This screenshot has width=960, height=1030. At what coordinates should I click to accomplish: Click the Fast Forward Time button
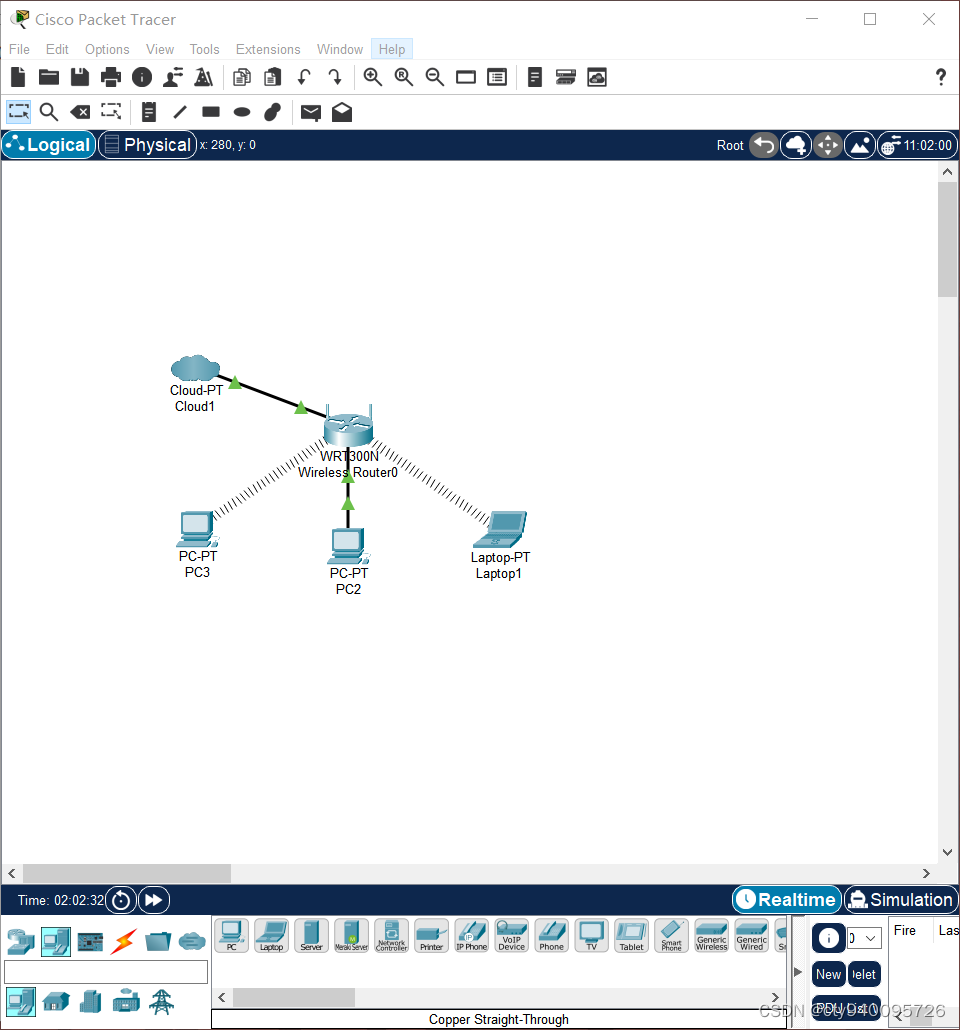click(x=154, y=900)
